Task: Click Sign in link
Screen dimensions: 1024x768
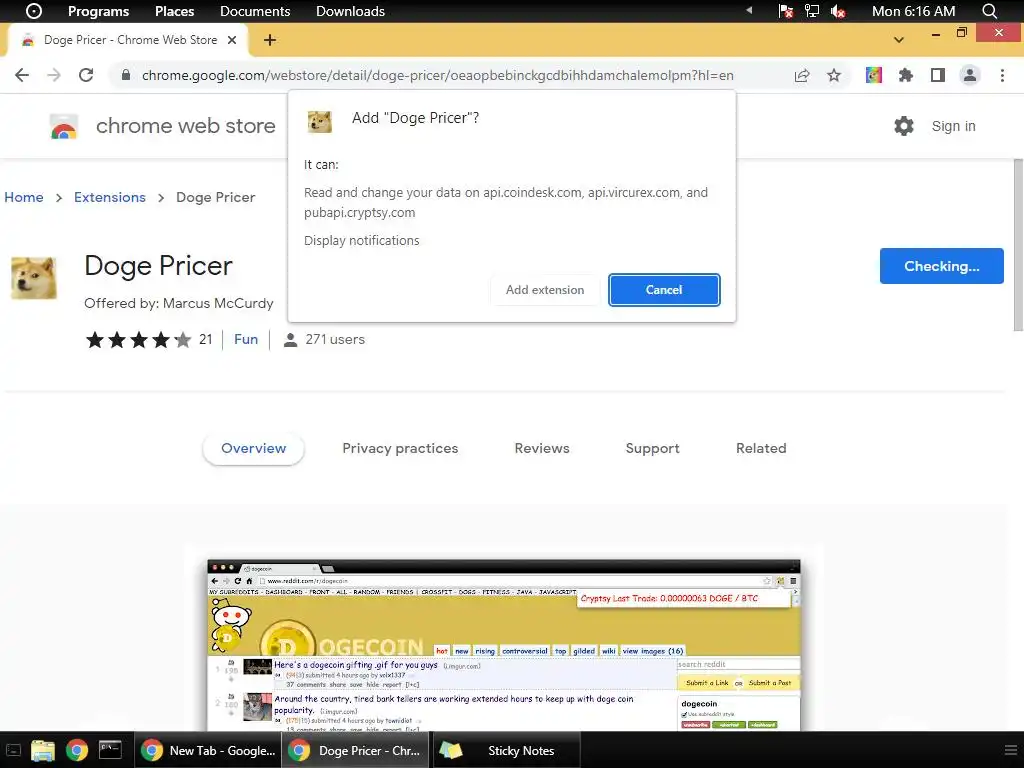Action: 953,126
